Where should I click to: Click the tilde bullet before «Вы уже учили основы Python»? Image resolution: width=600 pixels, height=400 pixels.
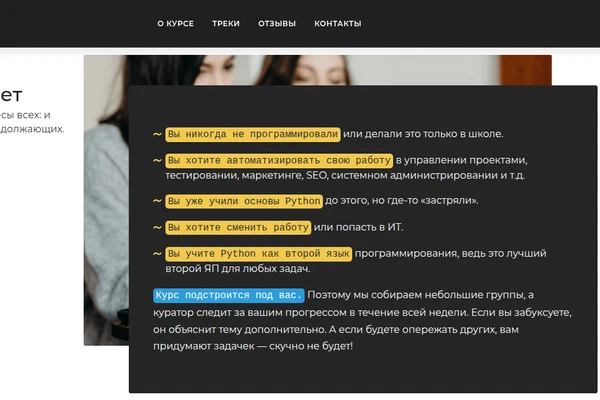pyautogui.click(x=157, y=201)
